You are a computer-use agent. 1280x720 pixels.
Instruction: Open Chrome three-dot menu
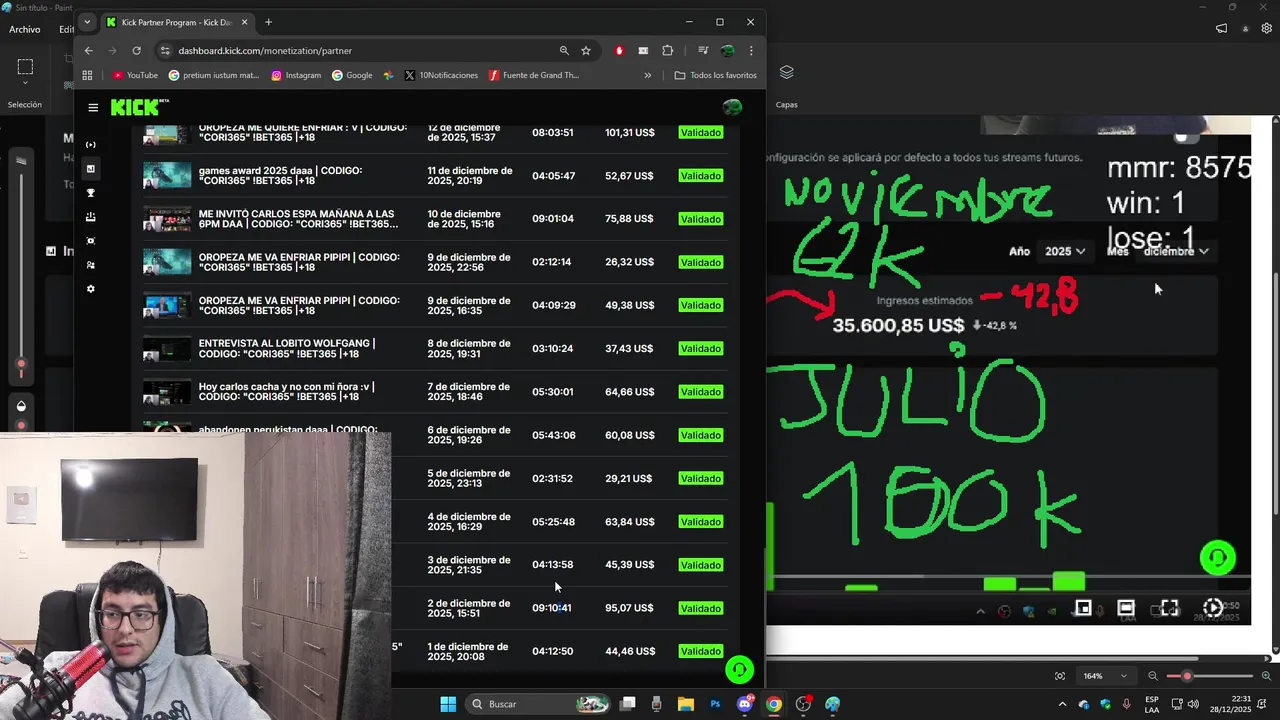[750, 50]
